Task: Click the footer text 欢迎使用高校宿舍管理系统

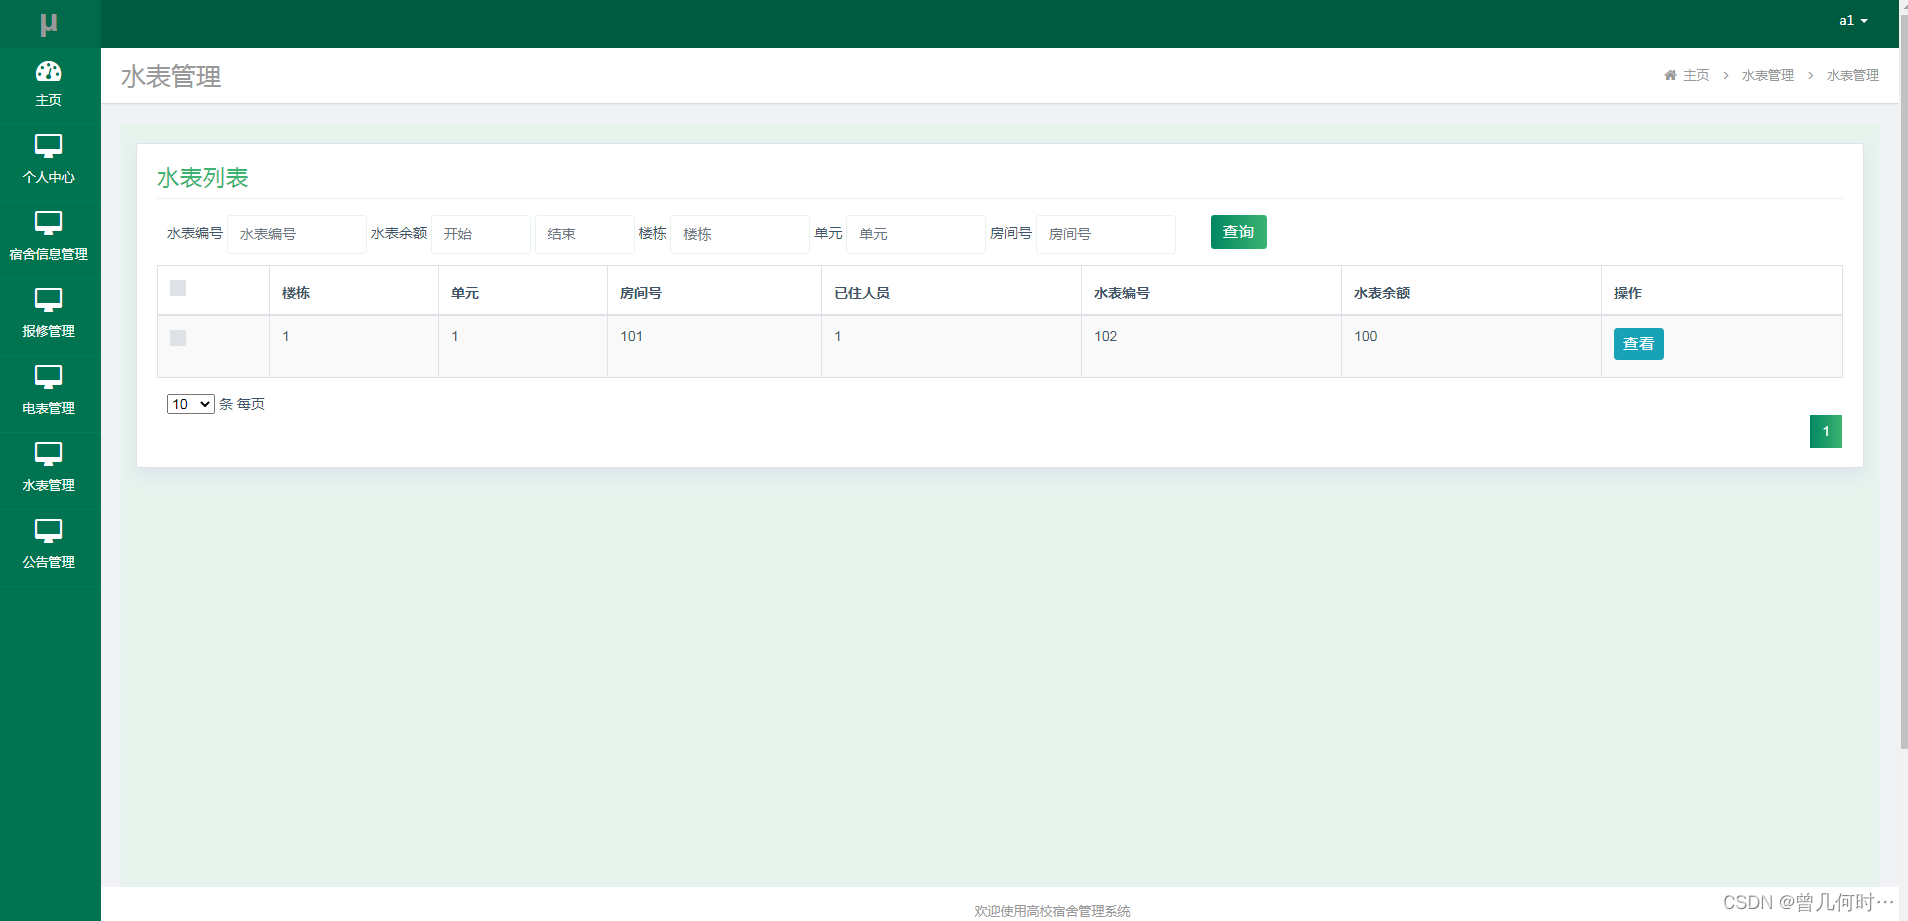Action: (x=1052, y=911)
